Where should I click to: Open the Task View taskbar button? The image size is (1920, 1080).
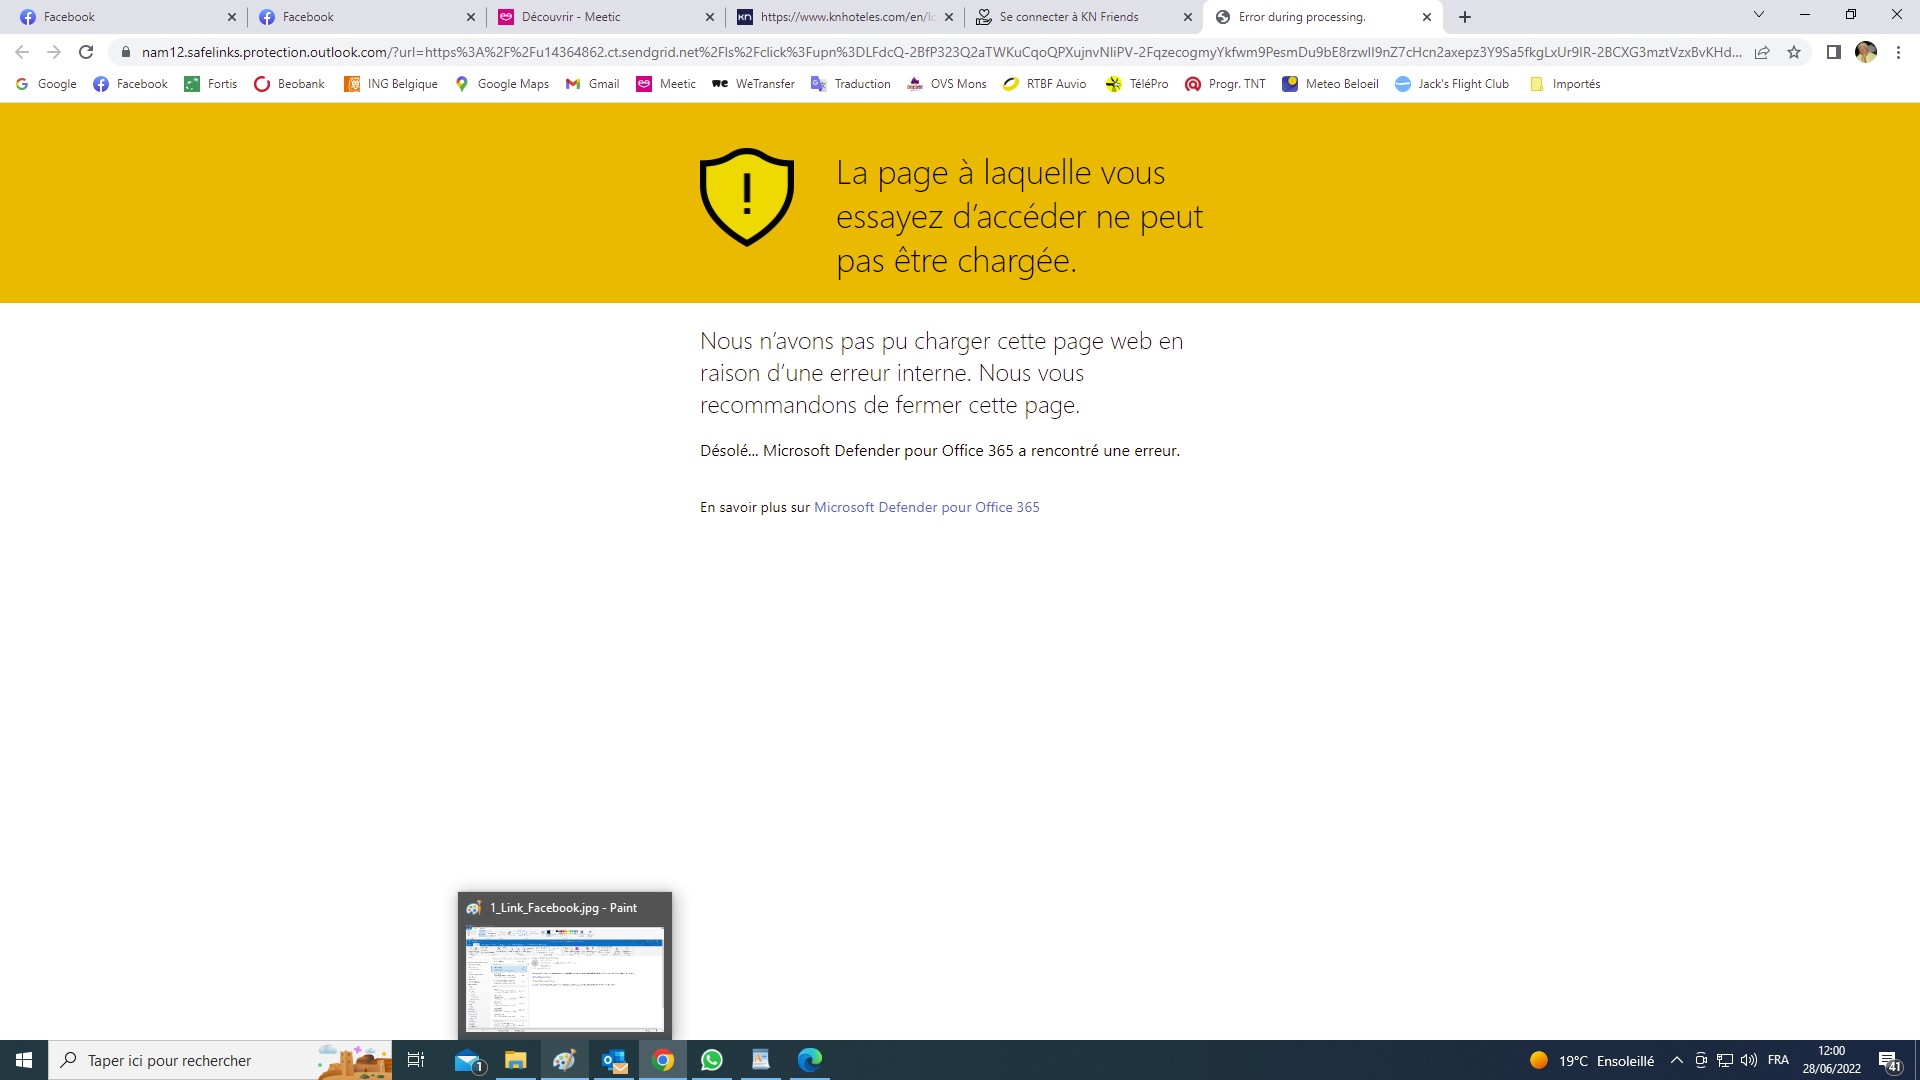pyautogui.click(x=416, y=1060)
